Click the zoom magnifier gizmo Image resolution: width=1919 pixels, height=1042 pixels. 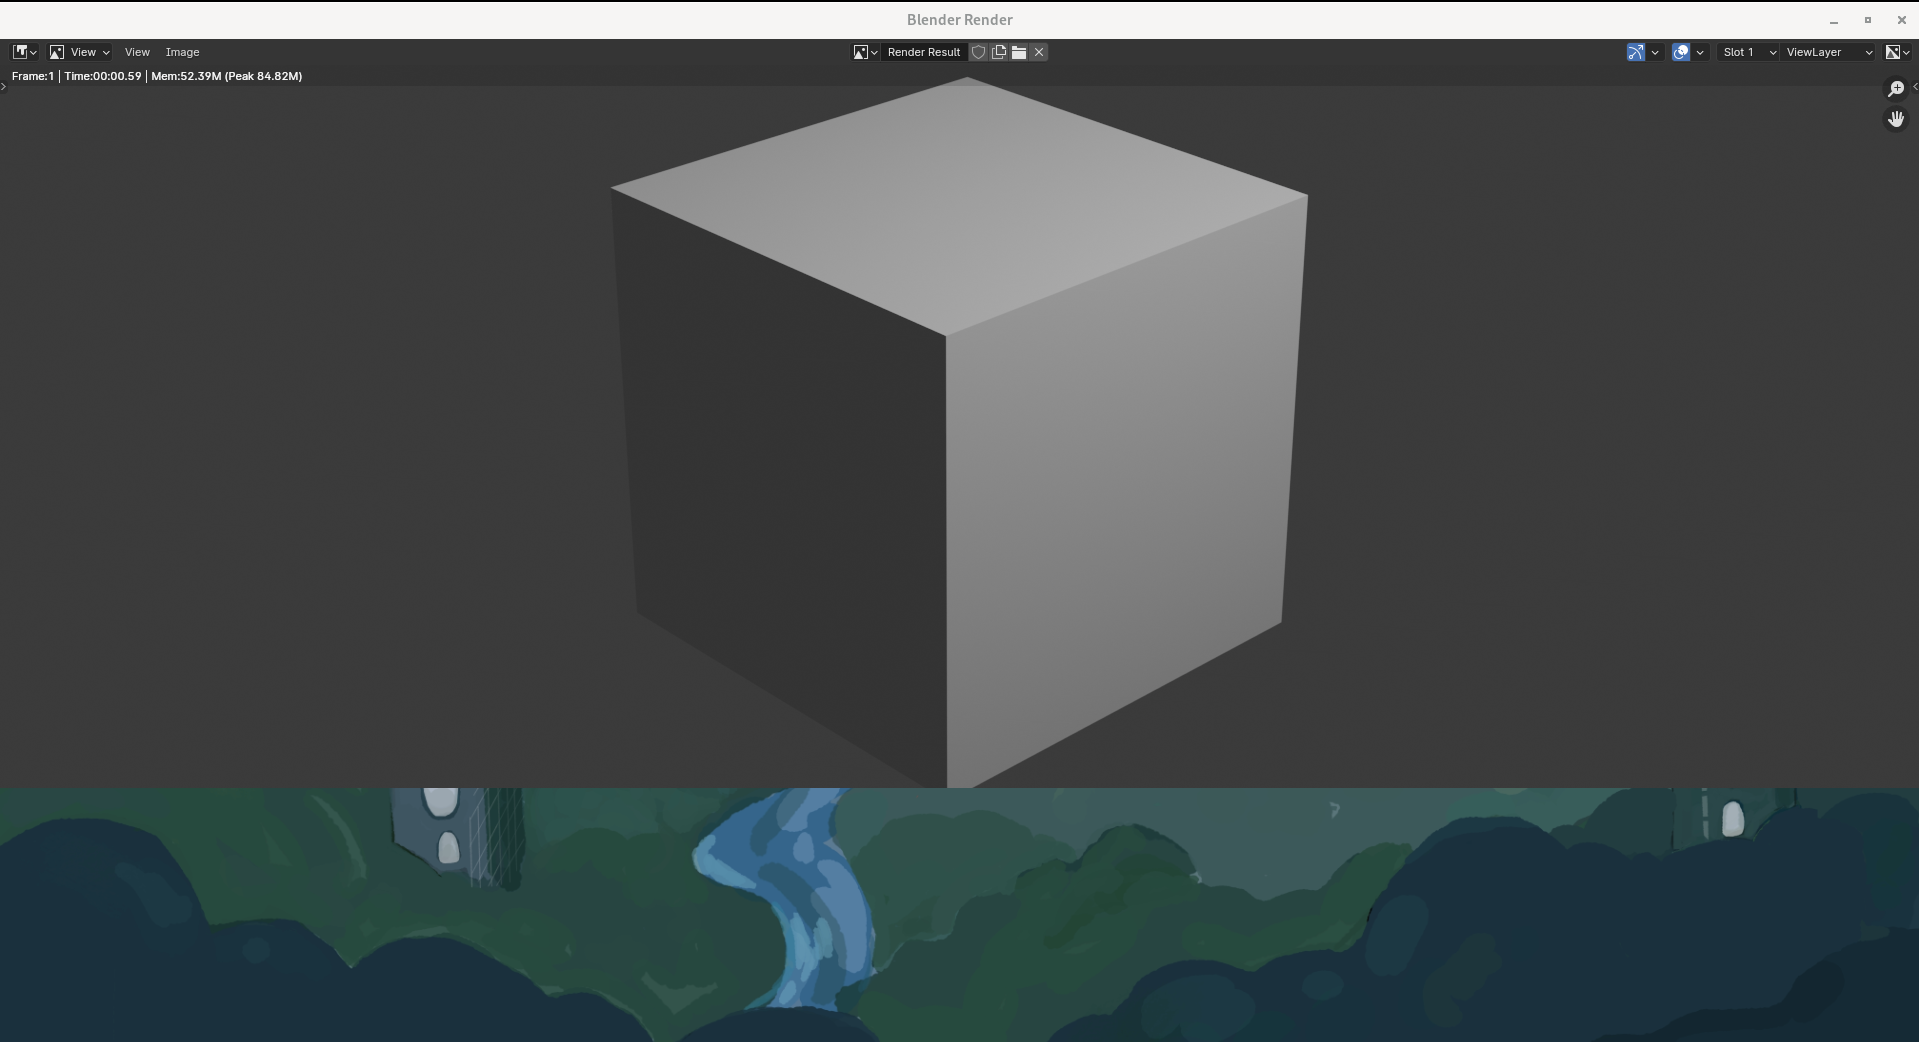(x=1895, y=89)
